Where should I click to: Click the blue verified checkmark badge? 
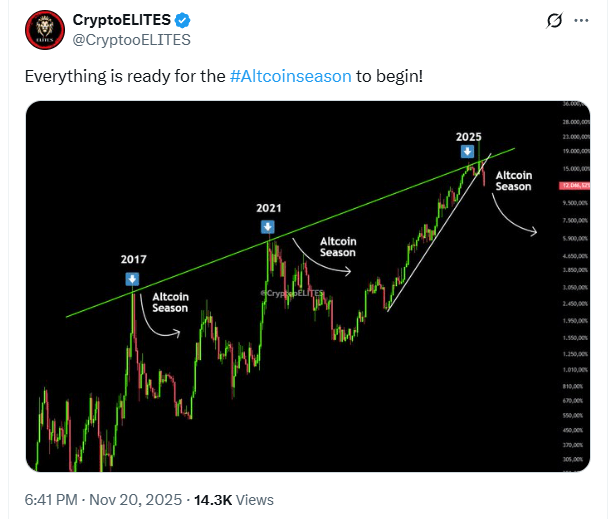(184, 20)
